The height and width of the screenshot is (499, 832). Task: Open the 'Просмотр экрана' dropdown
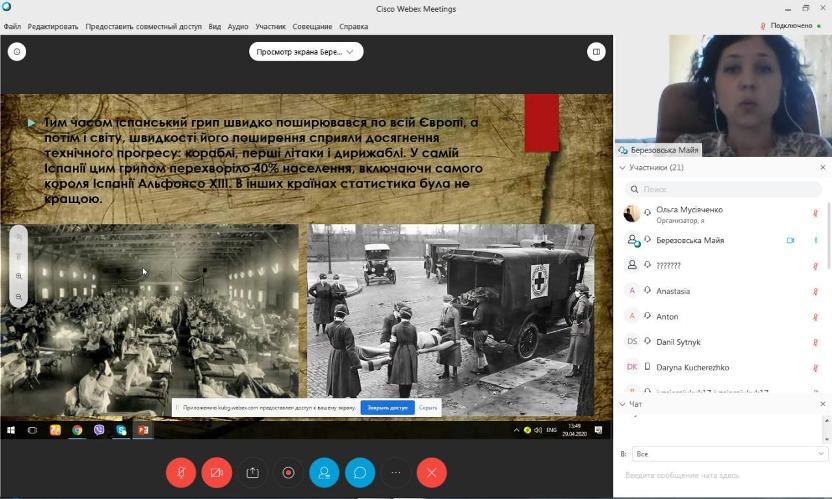306,52
